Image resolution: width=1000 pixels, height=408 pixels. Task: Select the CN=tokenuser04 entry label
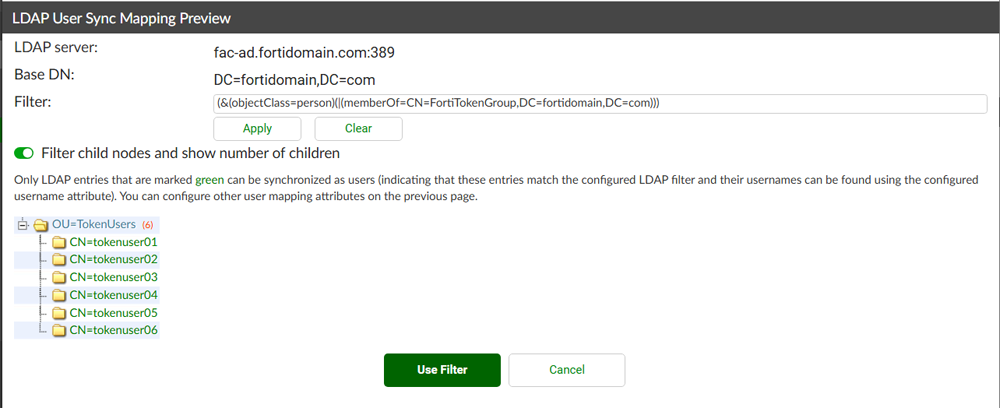(113, 295)
